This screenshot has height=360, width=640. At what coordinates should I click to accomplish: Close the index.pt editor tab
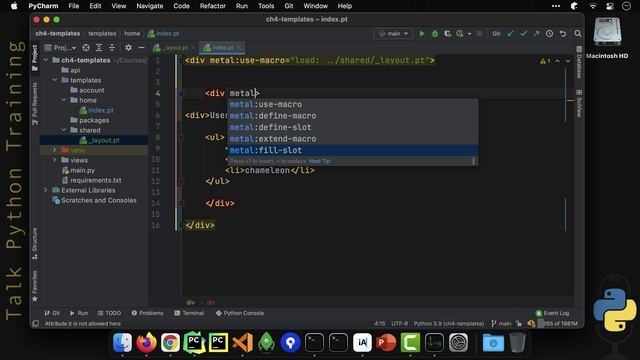point(239,48)
